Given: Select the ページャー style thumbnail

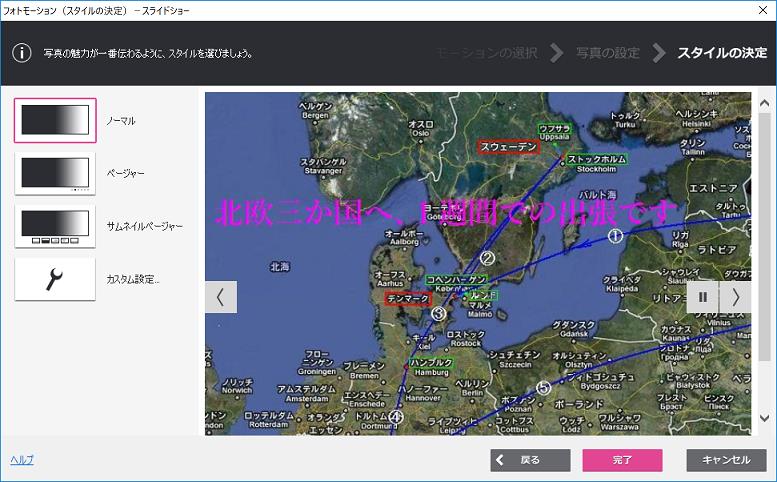Looking at the screenshot, I should pyautogui.click(x=55, y=173).
